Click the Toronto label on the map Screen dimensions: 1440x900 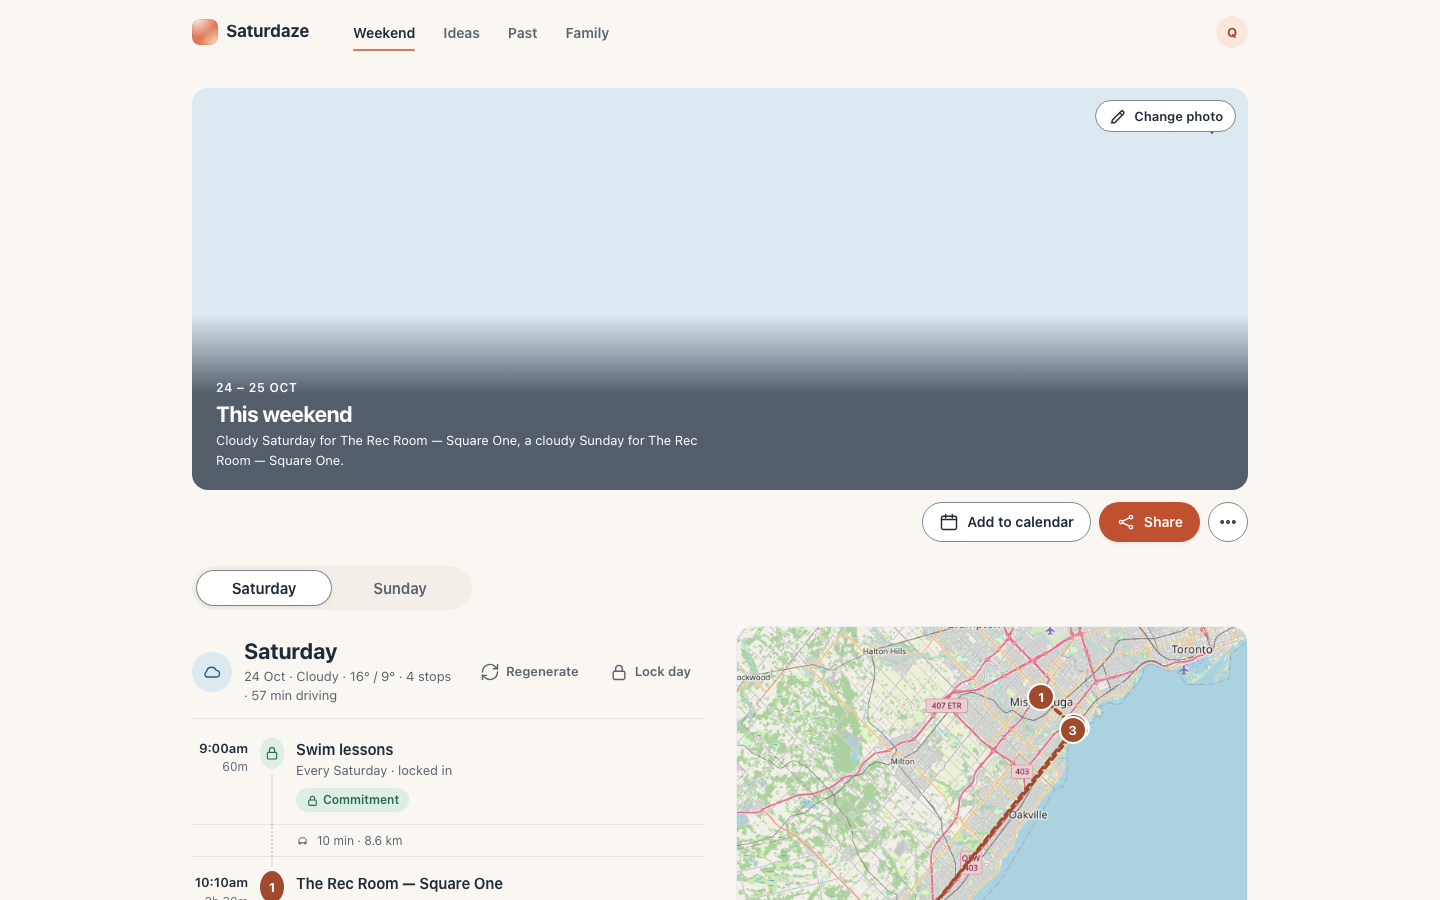pos(1192,650)
